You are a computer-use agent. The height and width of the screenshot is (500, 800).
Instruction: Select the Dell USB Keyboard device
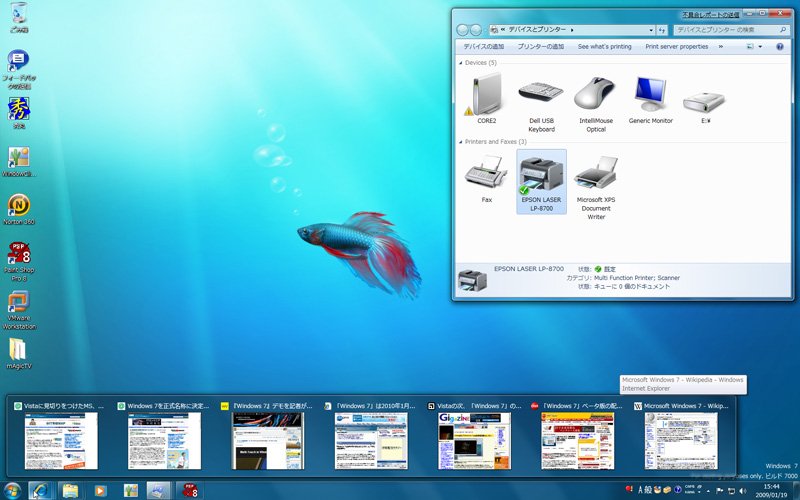[x=541, y=103]
